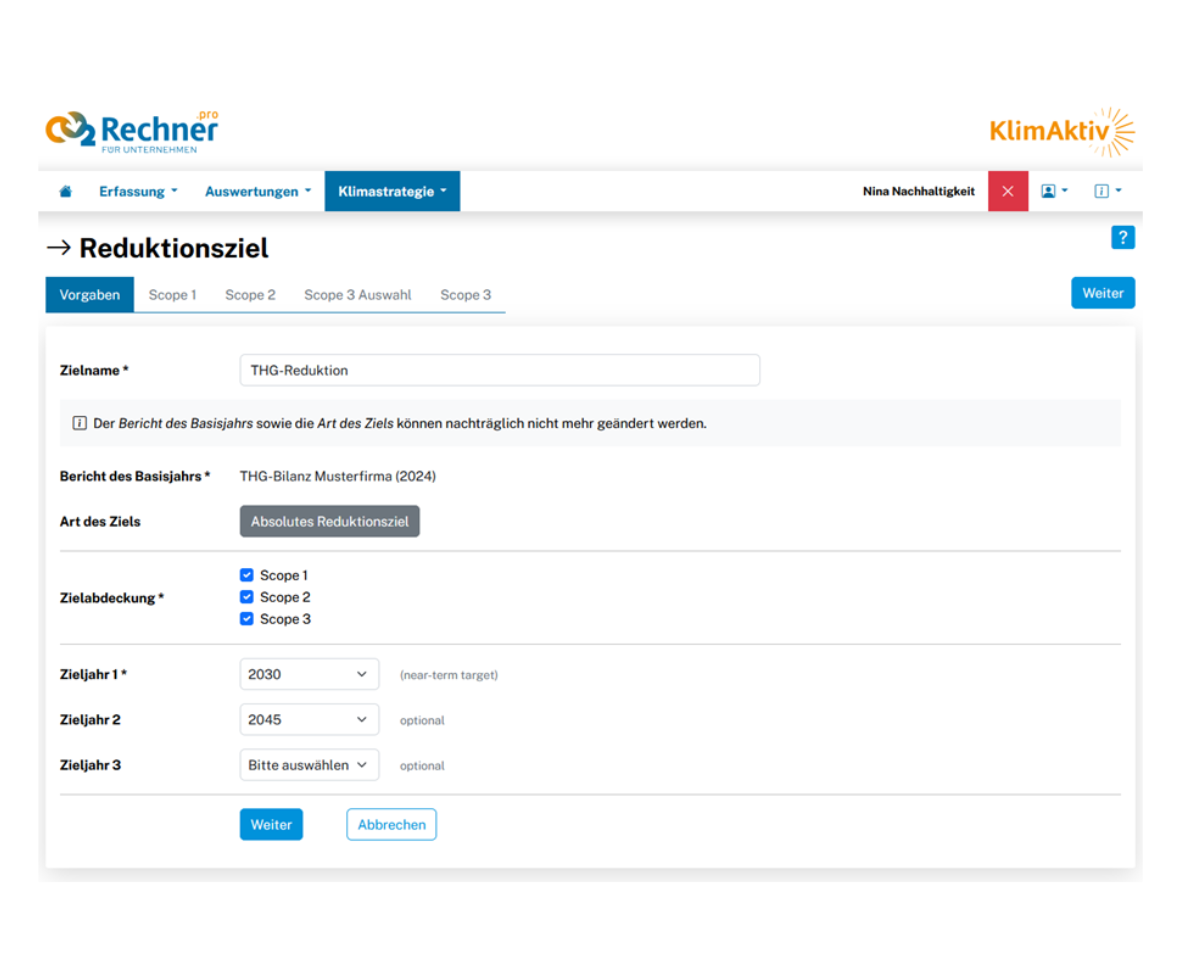Image resolution: width=1181 pixels, height=960 pixels.
Task: Click the home icon in navigation bar
Action: pos(66,191)
